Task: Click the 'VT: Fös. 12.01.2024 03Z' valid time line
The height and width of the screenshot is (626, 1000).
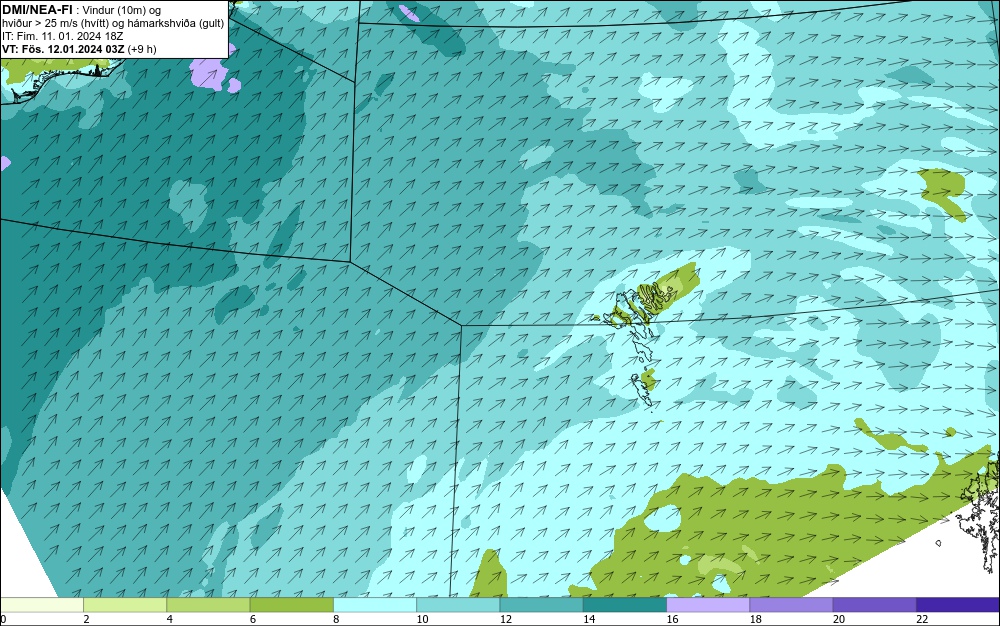Action: [x=63, y=49]
